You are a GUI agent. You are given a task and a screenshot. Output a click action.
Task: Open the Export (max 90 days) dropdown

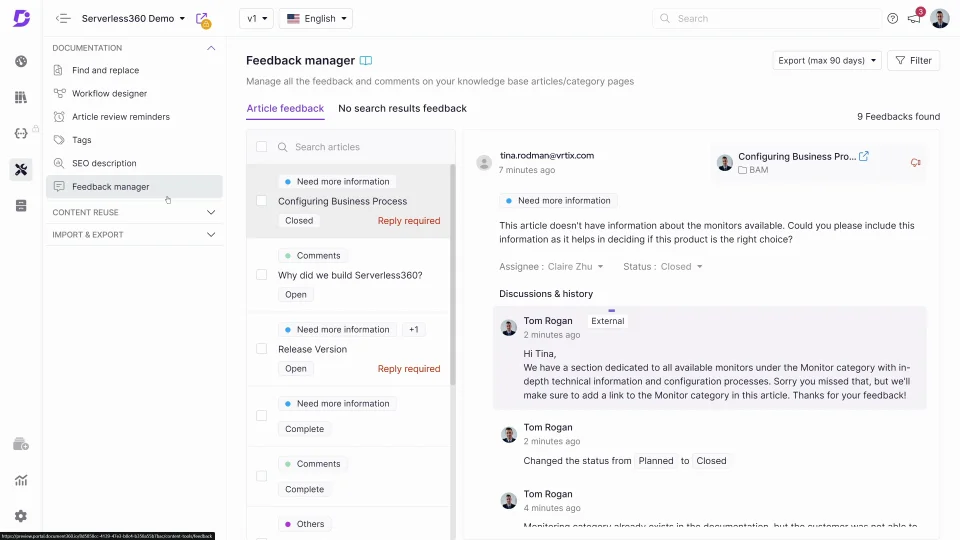point(827,60)
